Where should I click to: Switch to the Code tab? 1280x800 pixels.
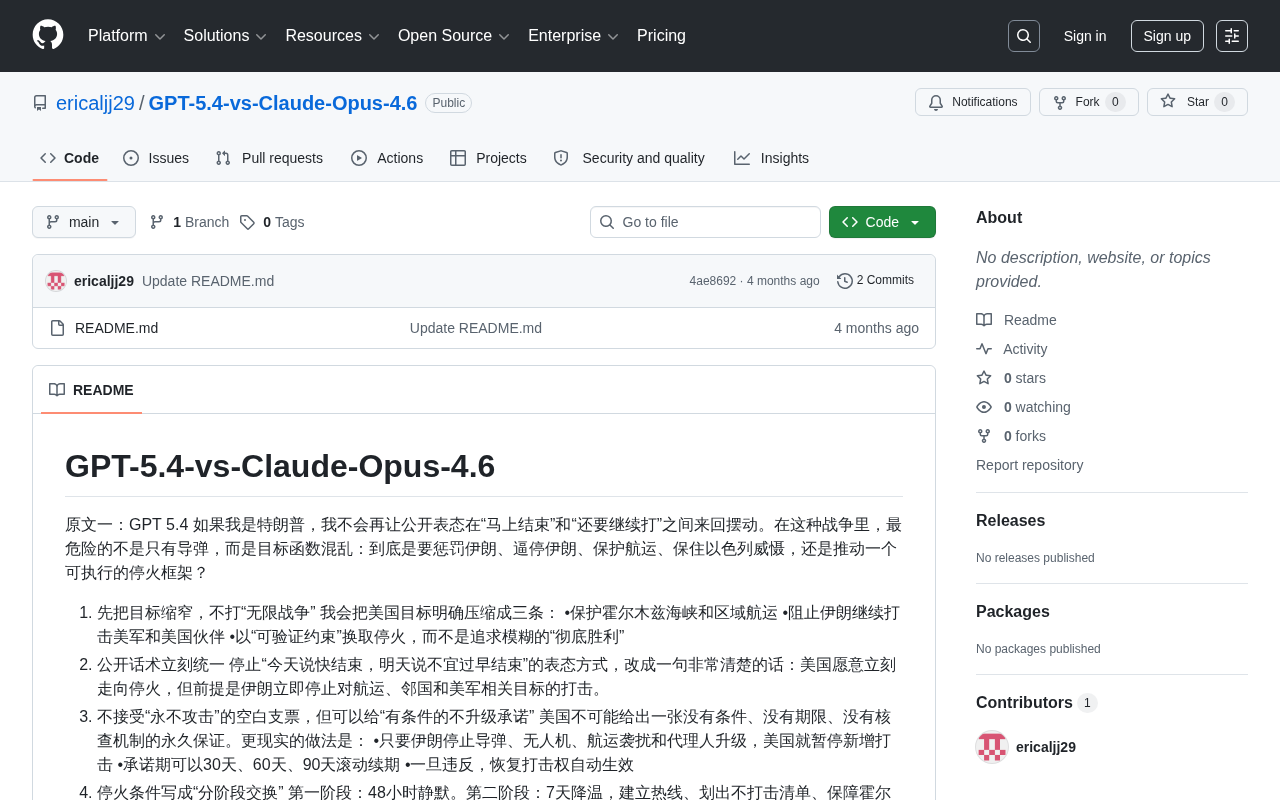[x=70, y=158]
